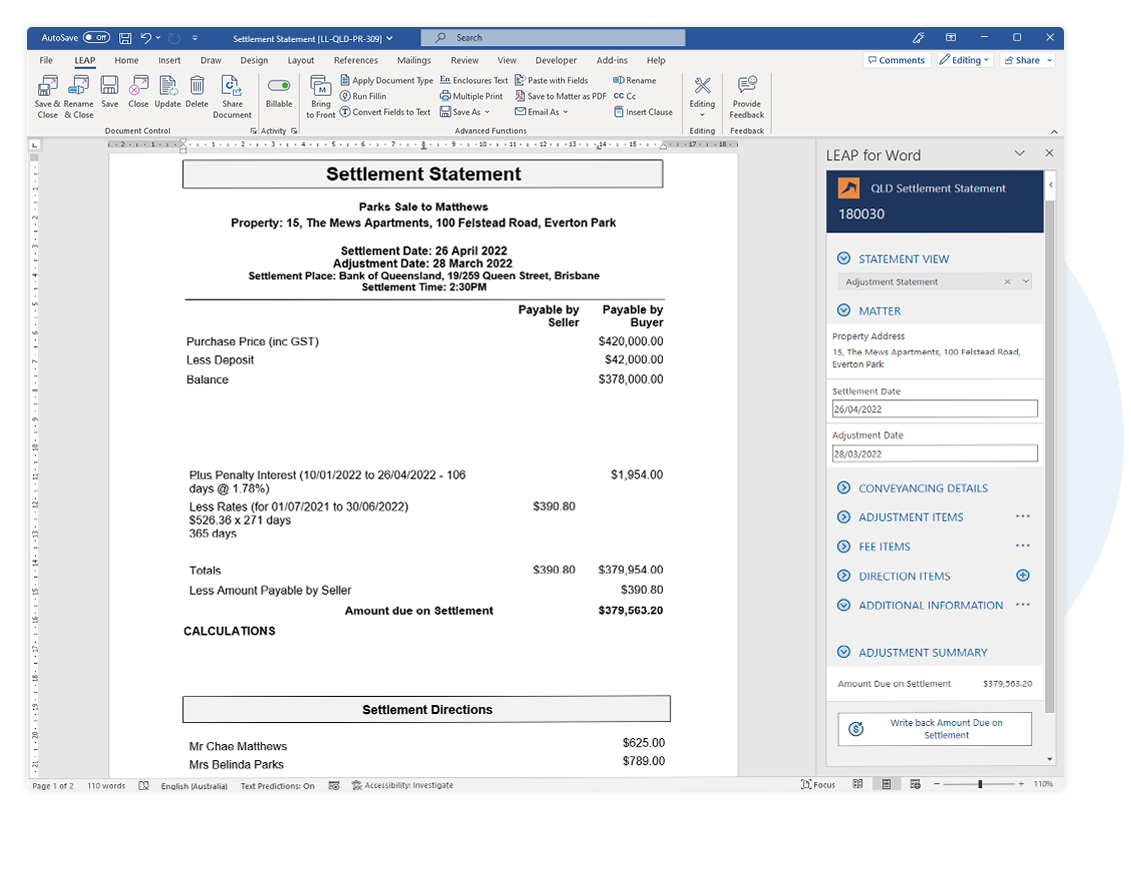Click the Cc command

coord(625,96)
